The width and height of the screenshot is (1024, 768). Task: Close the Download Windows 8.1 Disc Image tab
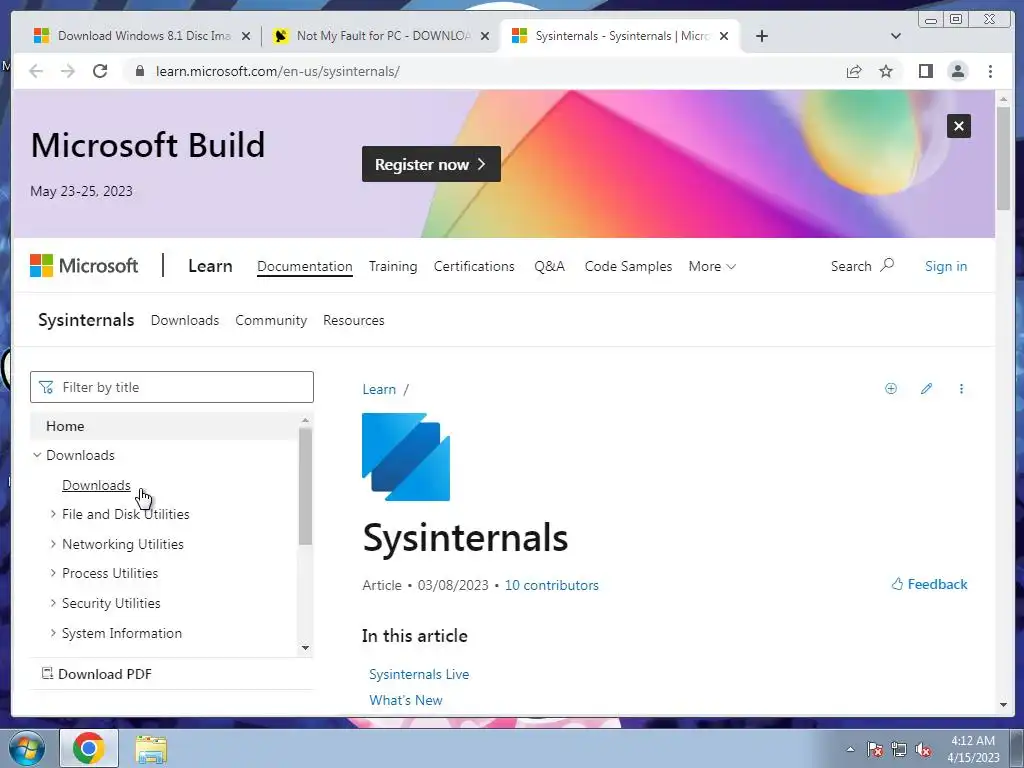pyautogui.click(x=246, y=36)
